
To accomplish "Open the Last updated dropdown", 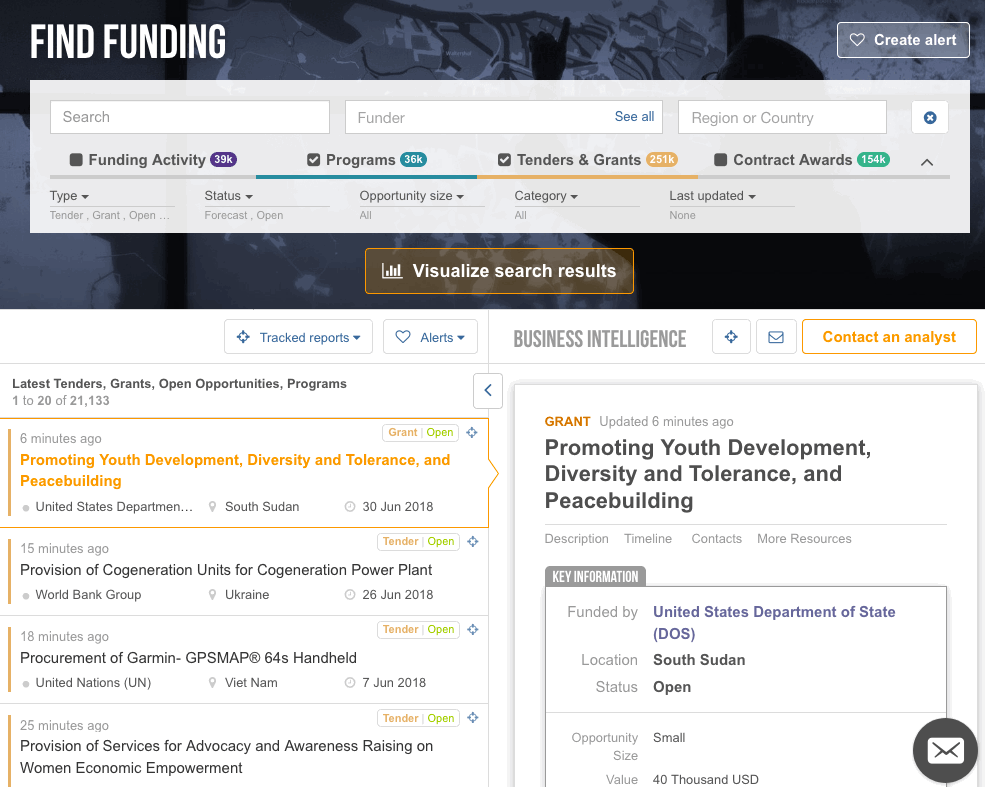I will tap(712, 196).
